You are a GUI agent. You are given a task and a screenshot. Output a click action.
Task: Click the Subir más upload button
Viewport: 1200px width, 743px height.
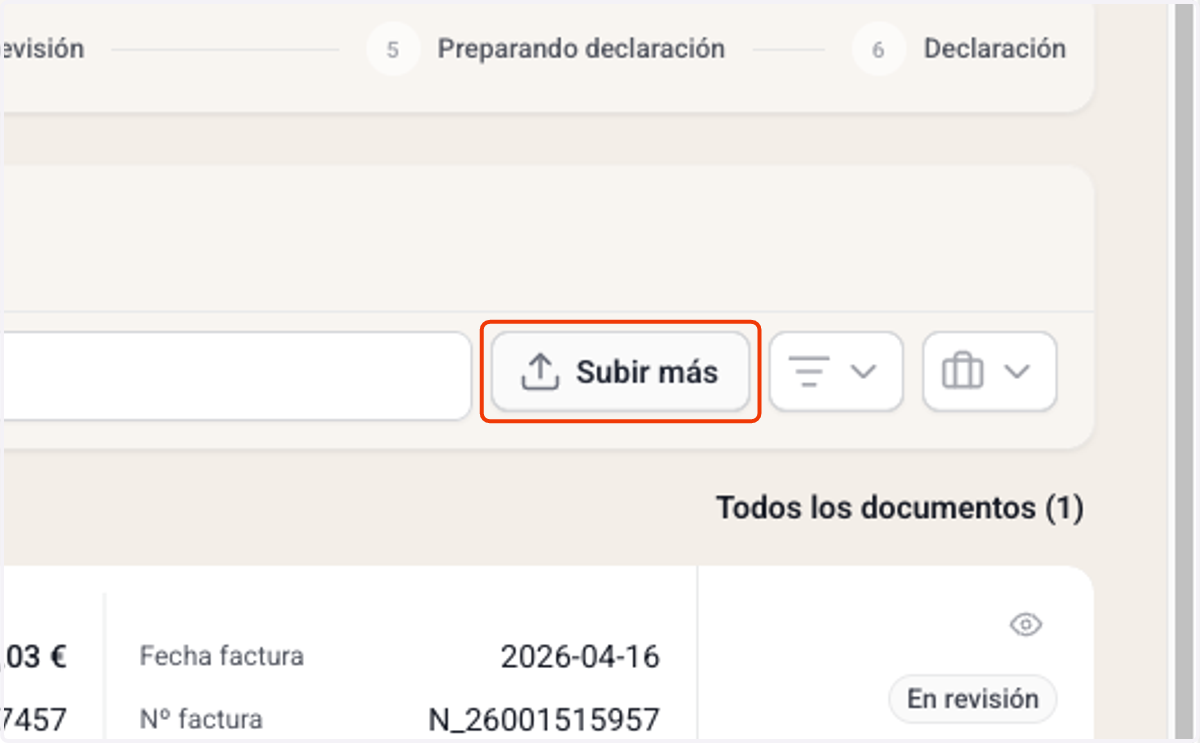pos(620,372)
